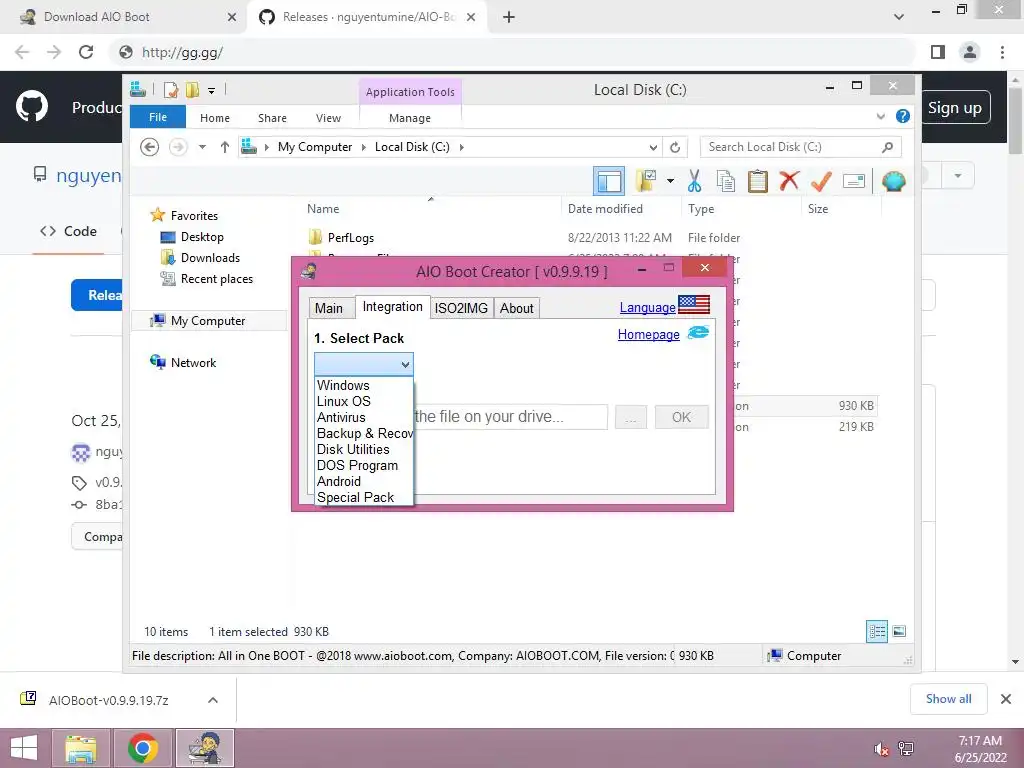Expand the AIOBoot-v0.9.9.19.7z download options arrow
The width and height of the screenshot is (1024, 768).
(212, 700)
